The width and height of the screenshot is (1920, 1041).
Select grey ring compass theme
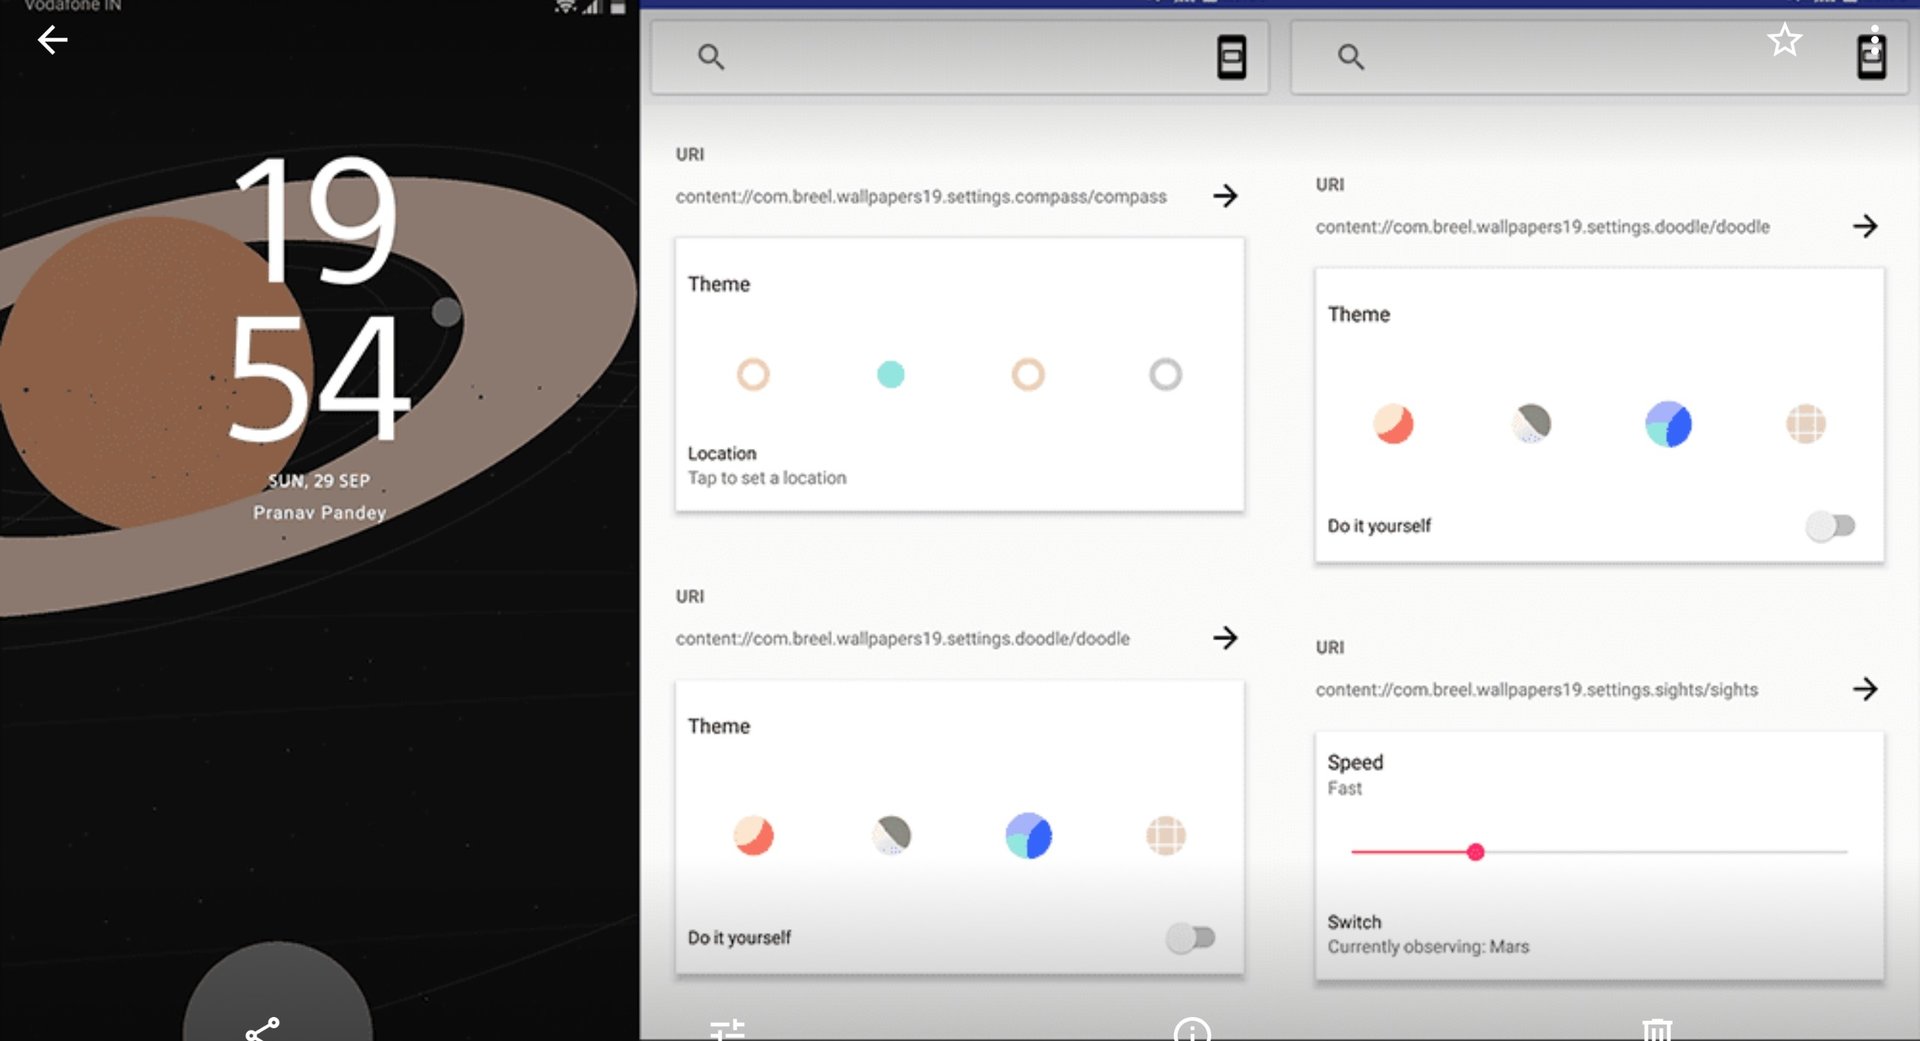tap(1165, 374)
